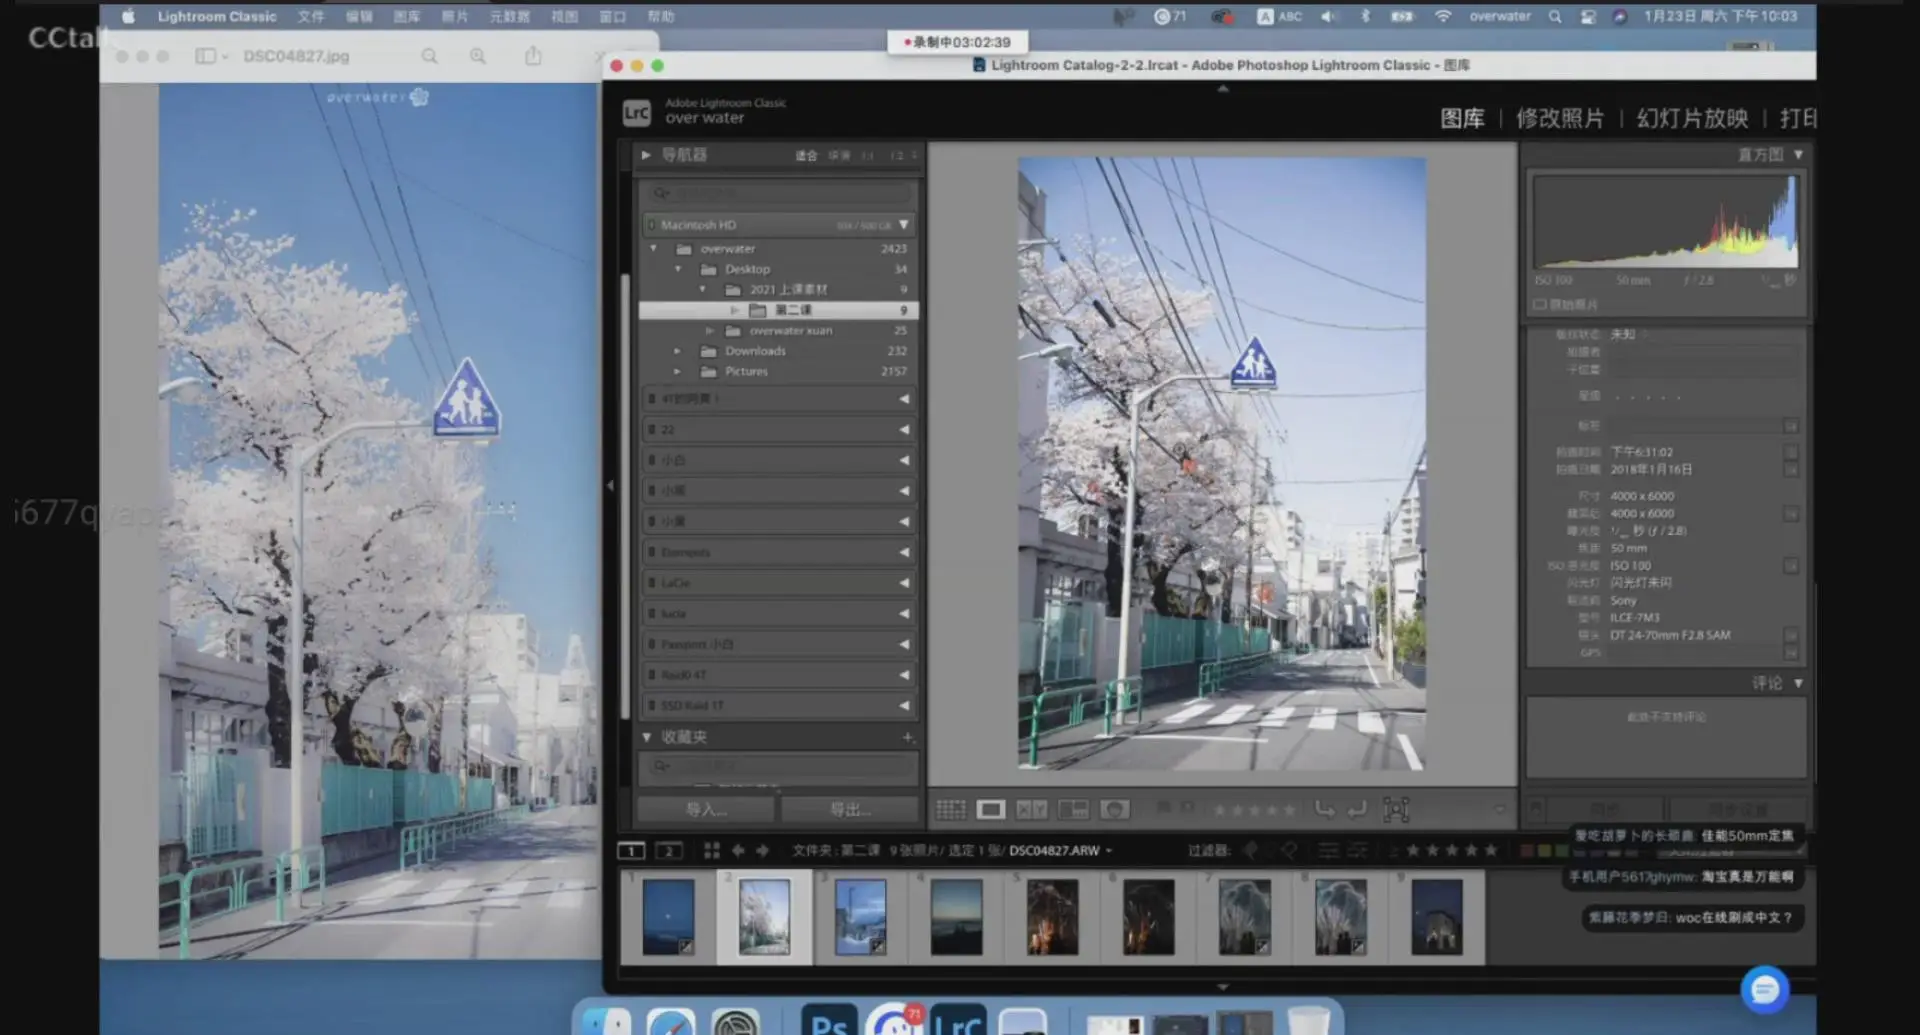Image resolution: width=1920 pixels, height=1035 pixels.
Task: Expand the Downloads folder tree
Action: tap(677, 351)
